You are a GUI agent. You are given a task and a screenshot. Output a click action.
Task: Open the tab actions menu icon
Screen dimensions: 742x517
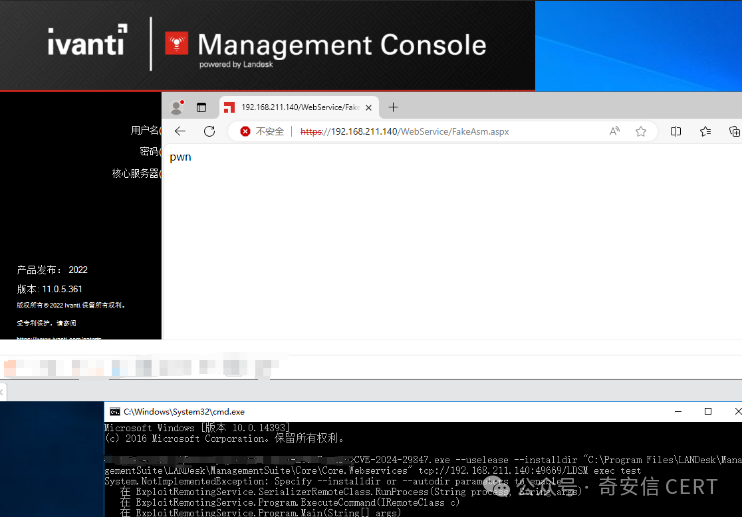click(x=202, y=107)
